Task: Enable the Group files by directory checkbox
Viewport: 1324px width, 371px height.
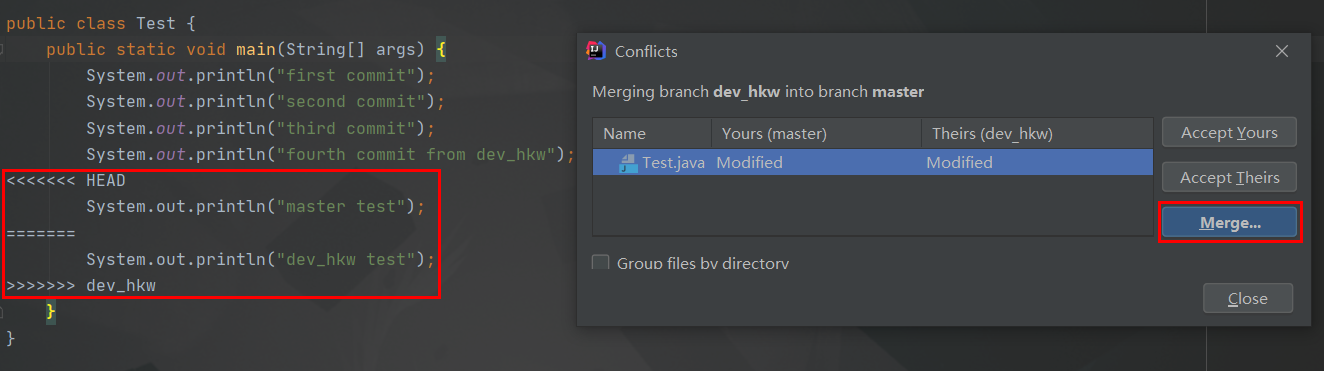Action: (601, 263)
